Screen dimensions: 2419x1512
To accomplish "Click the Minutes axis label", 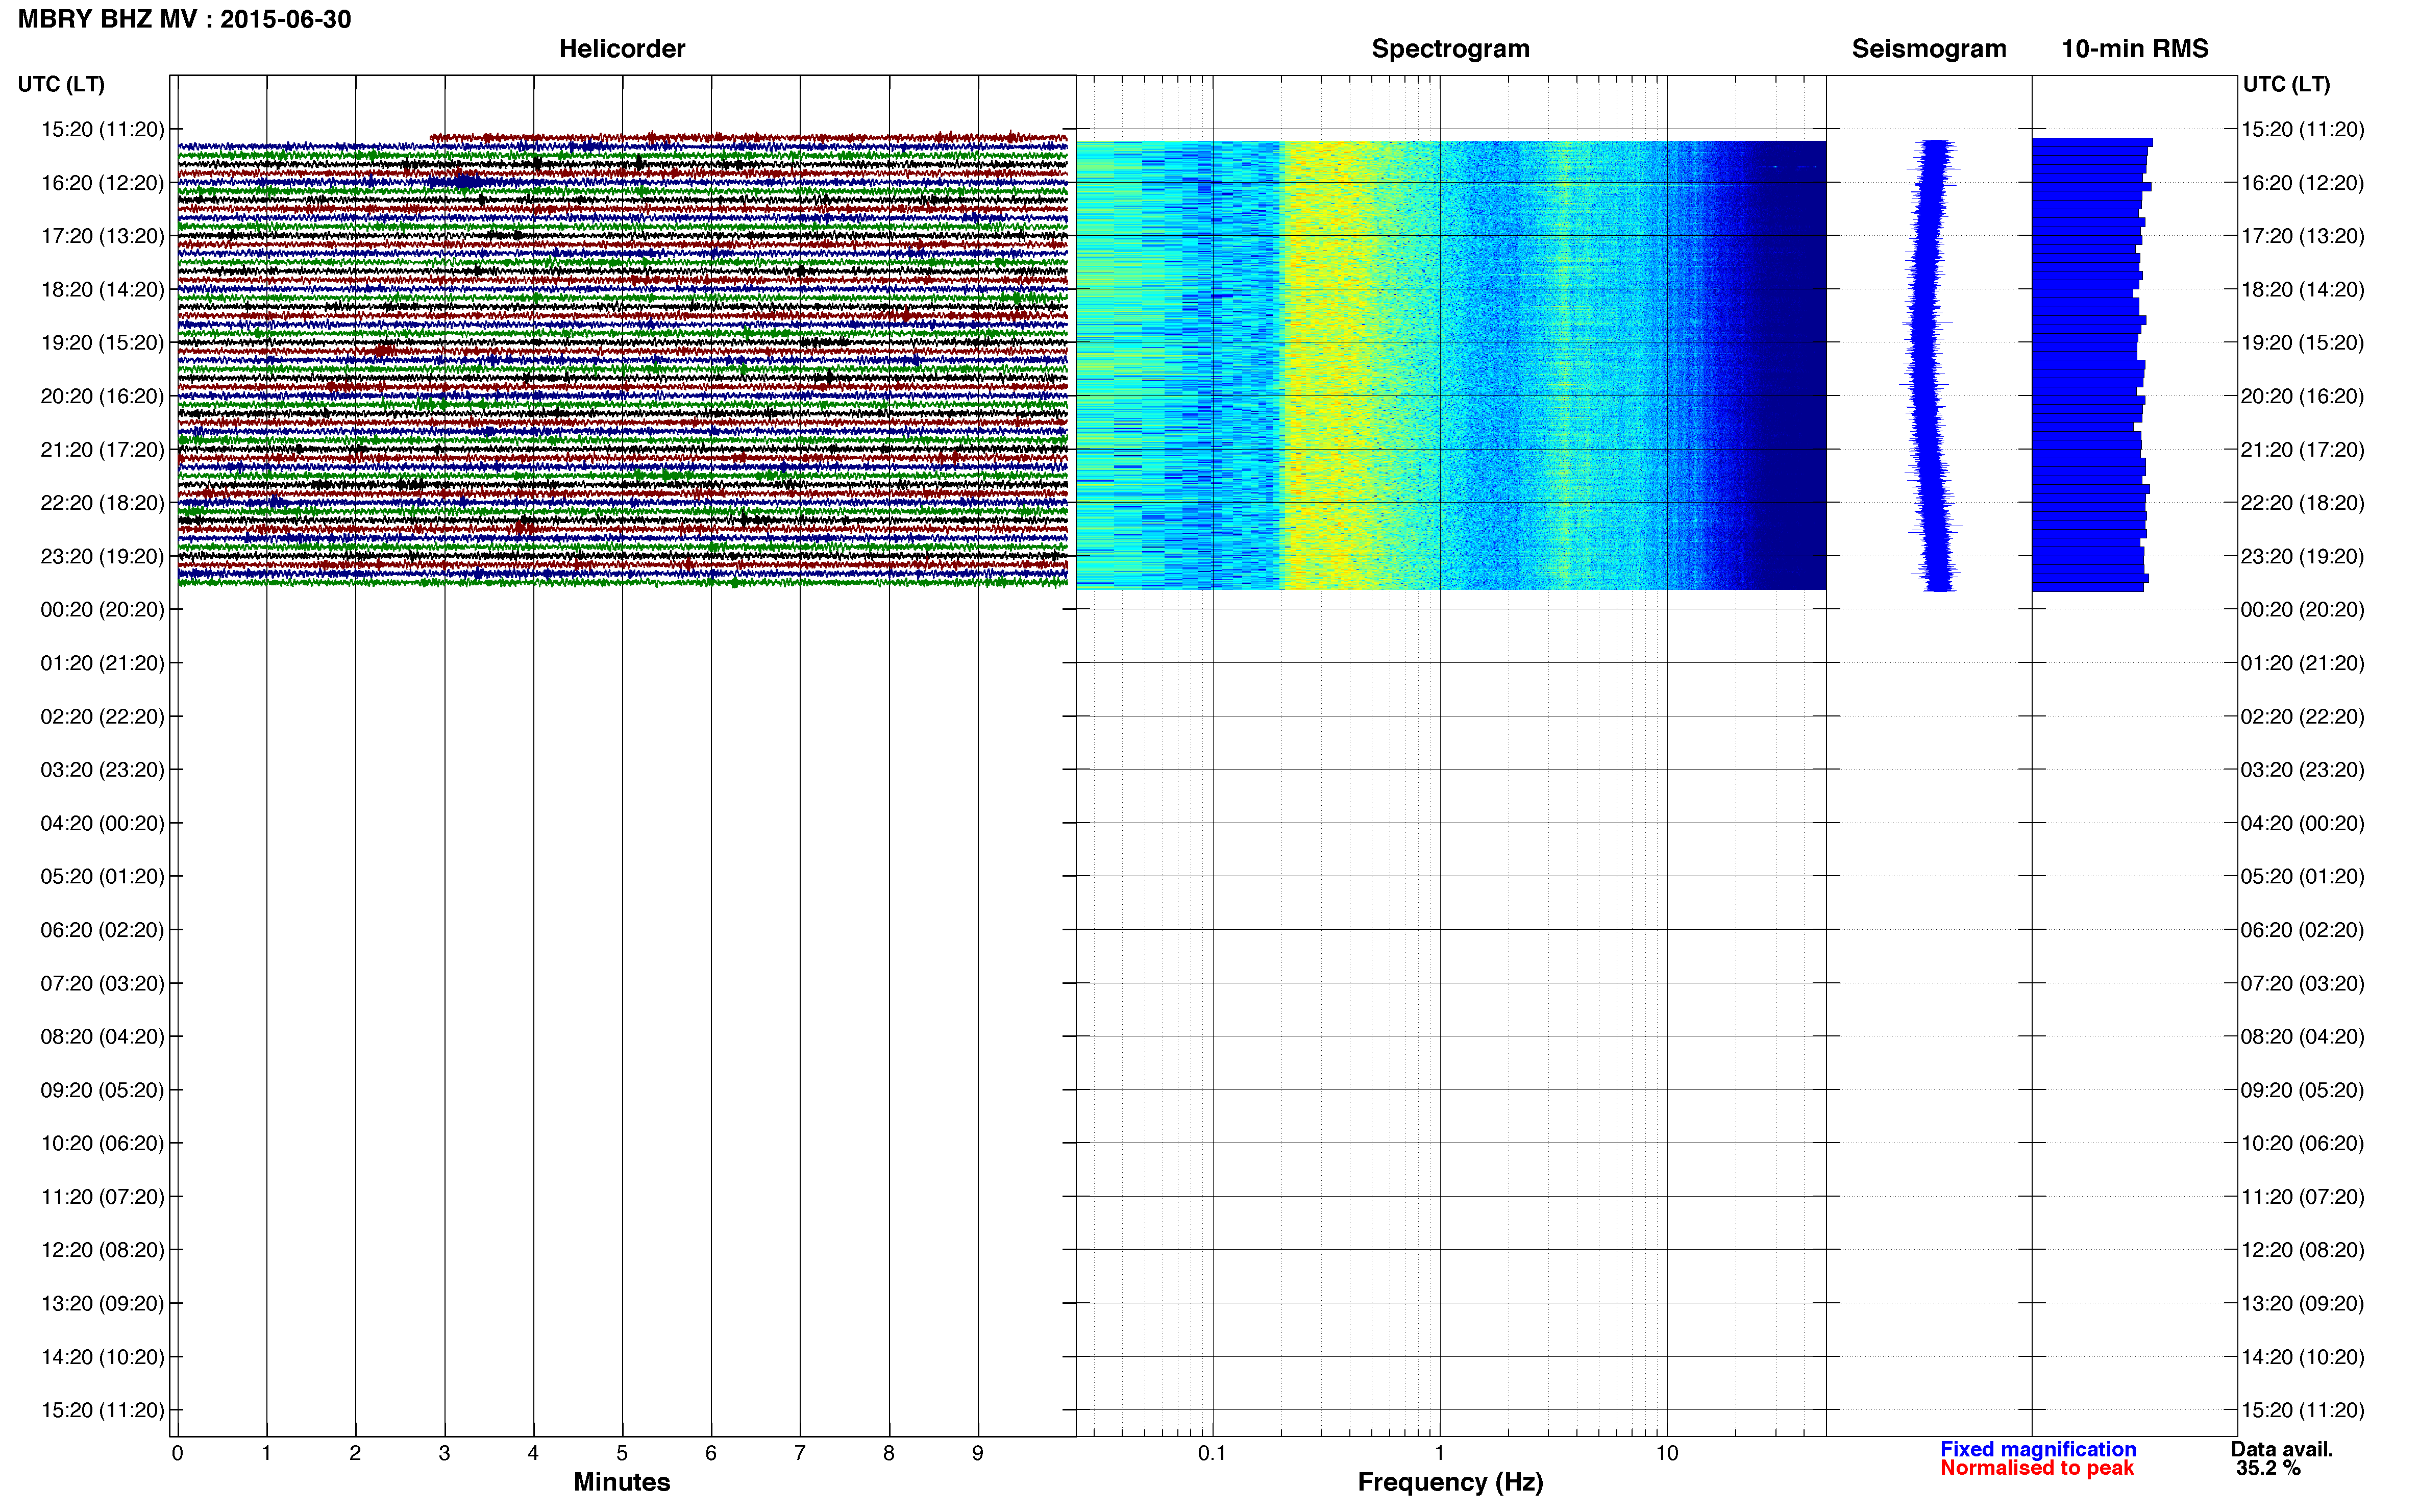I will (622, 1482).
